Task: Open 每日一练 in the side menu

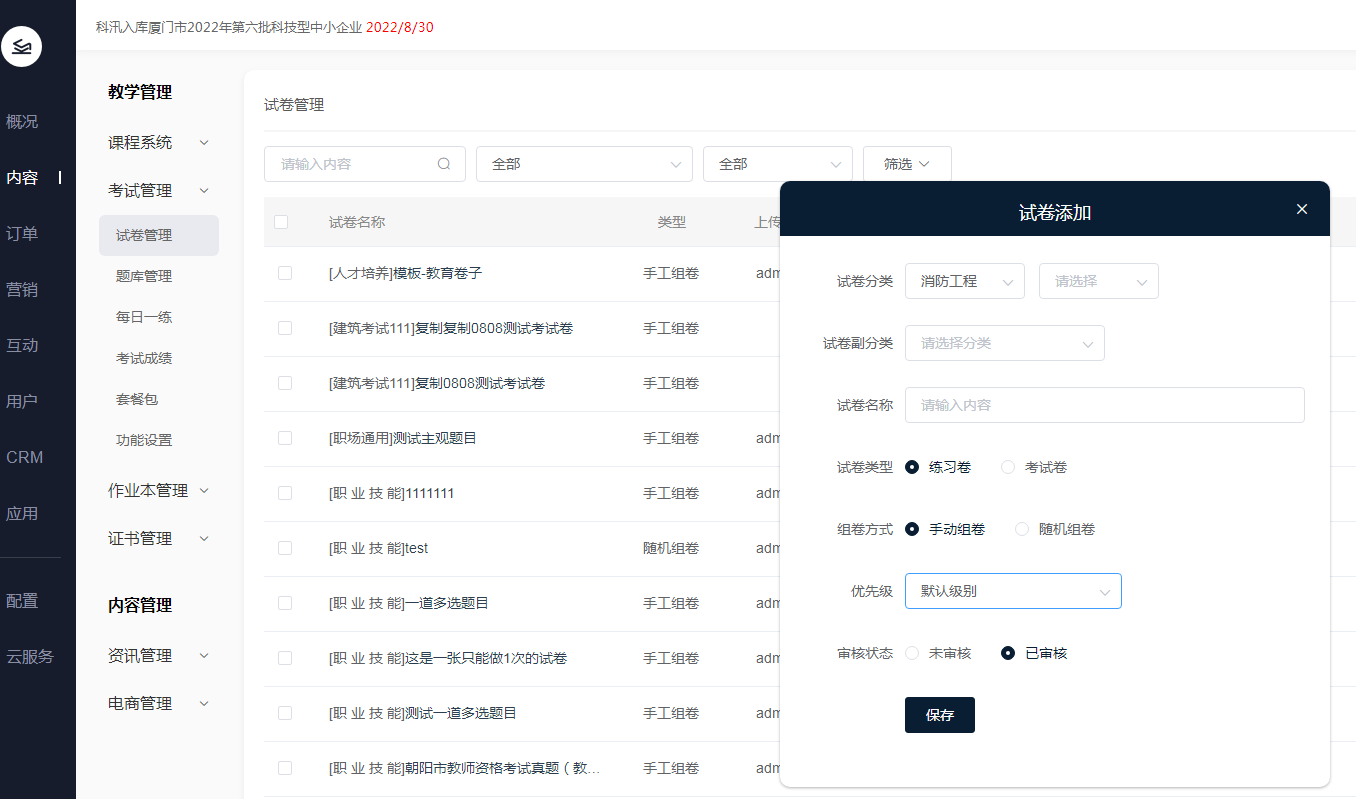Action: [x=144, y=317]
